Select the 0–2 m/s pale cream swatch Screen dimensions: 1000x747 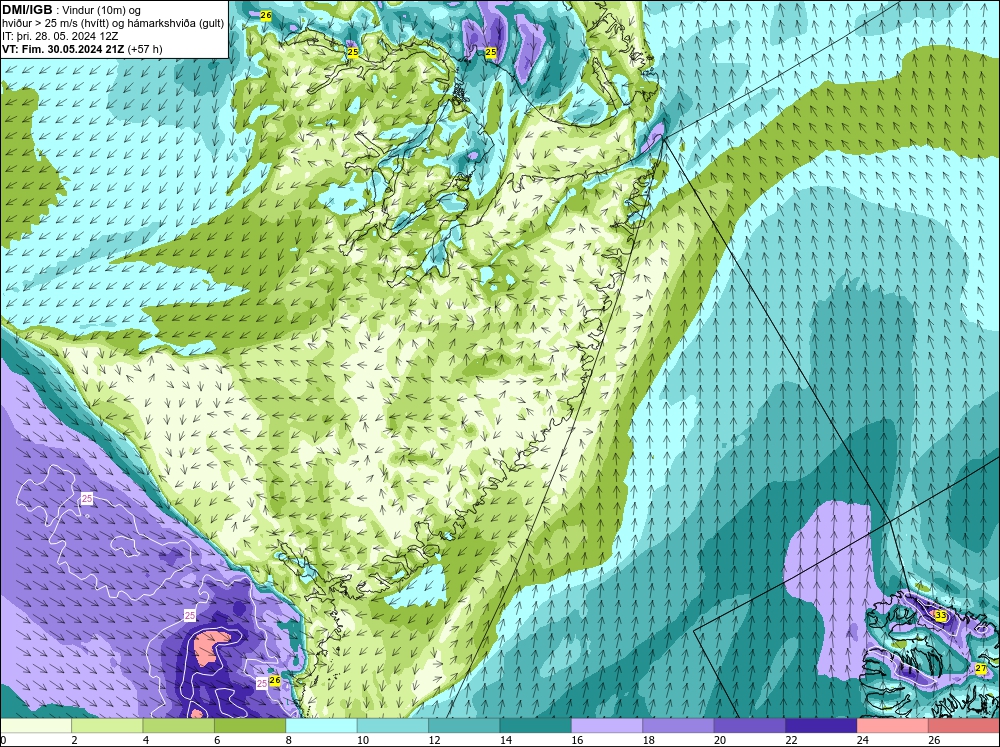(36, 726)
